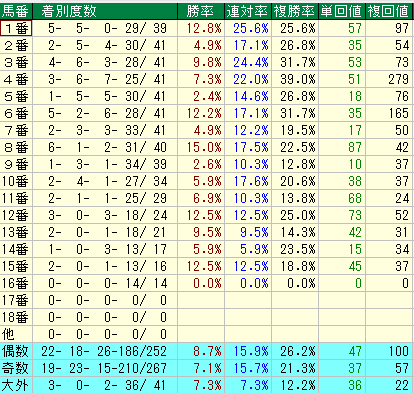This screenshot has height=393, width=414.
Task: Click the 4番 複回値 value 279
Action: click(x=398, y=79)
